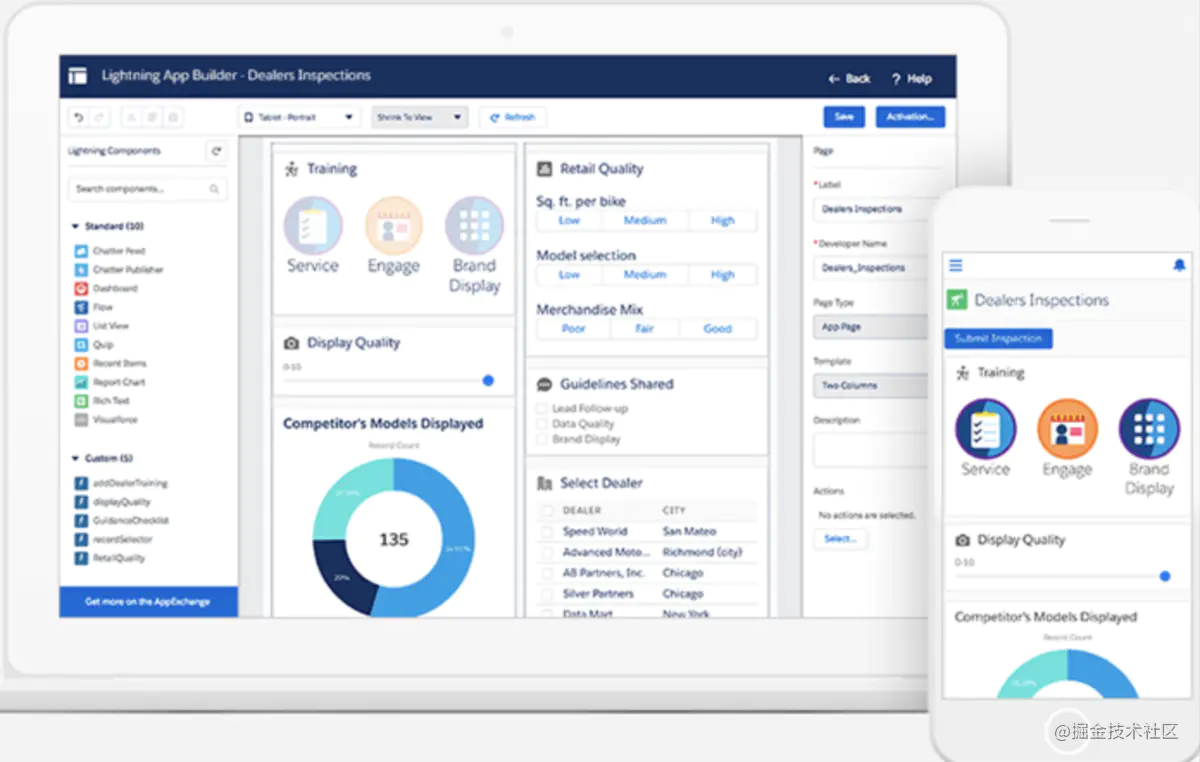The image size is (1200, 762).
Task: Open Help in the header
Action: (x=911, y=78)
